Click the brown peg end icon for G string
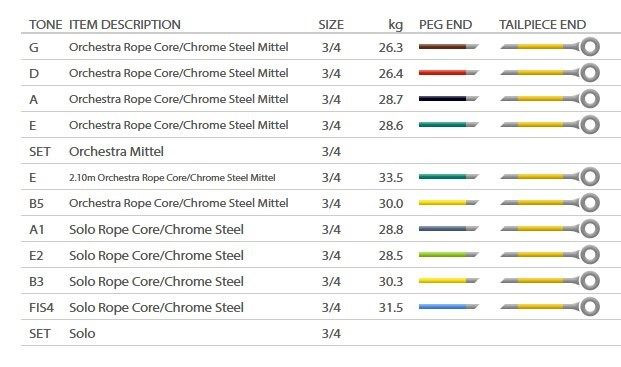Screen dimensions: 621x367 [449, 47]
